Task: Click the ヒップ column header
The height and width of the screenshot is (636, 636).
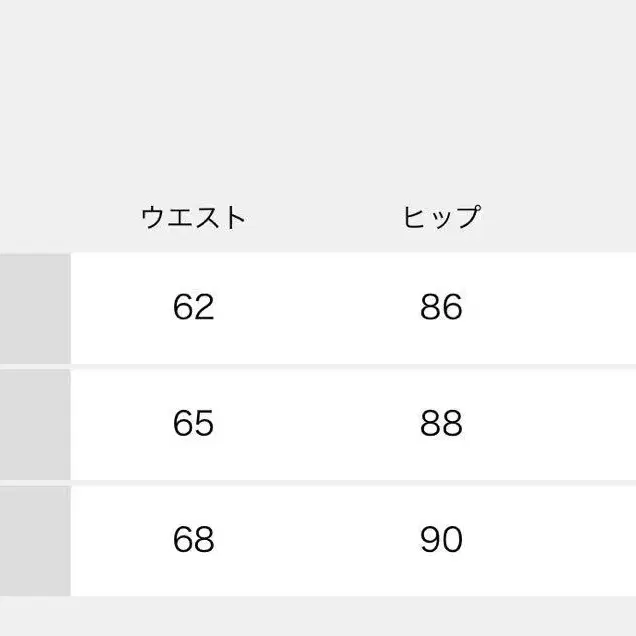Action: pos(441,217)
